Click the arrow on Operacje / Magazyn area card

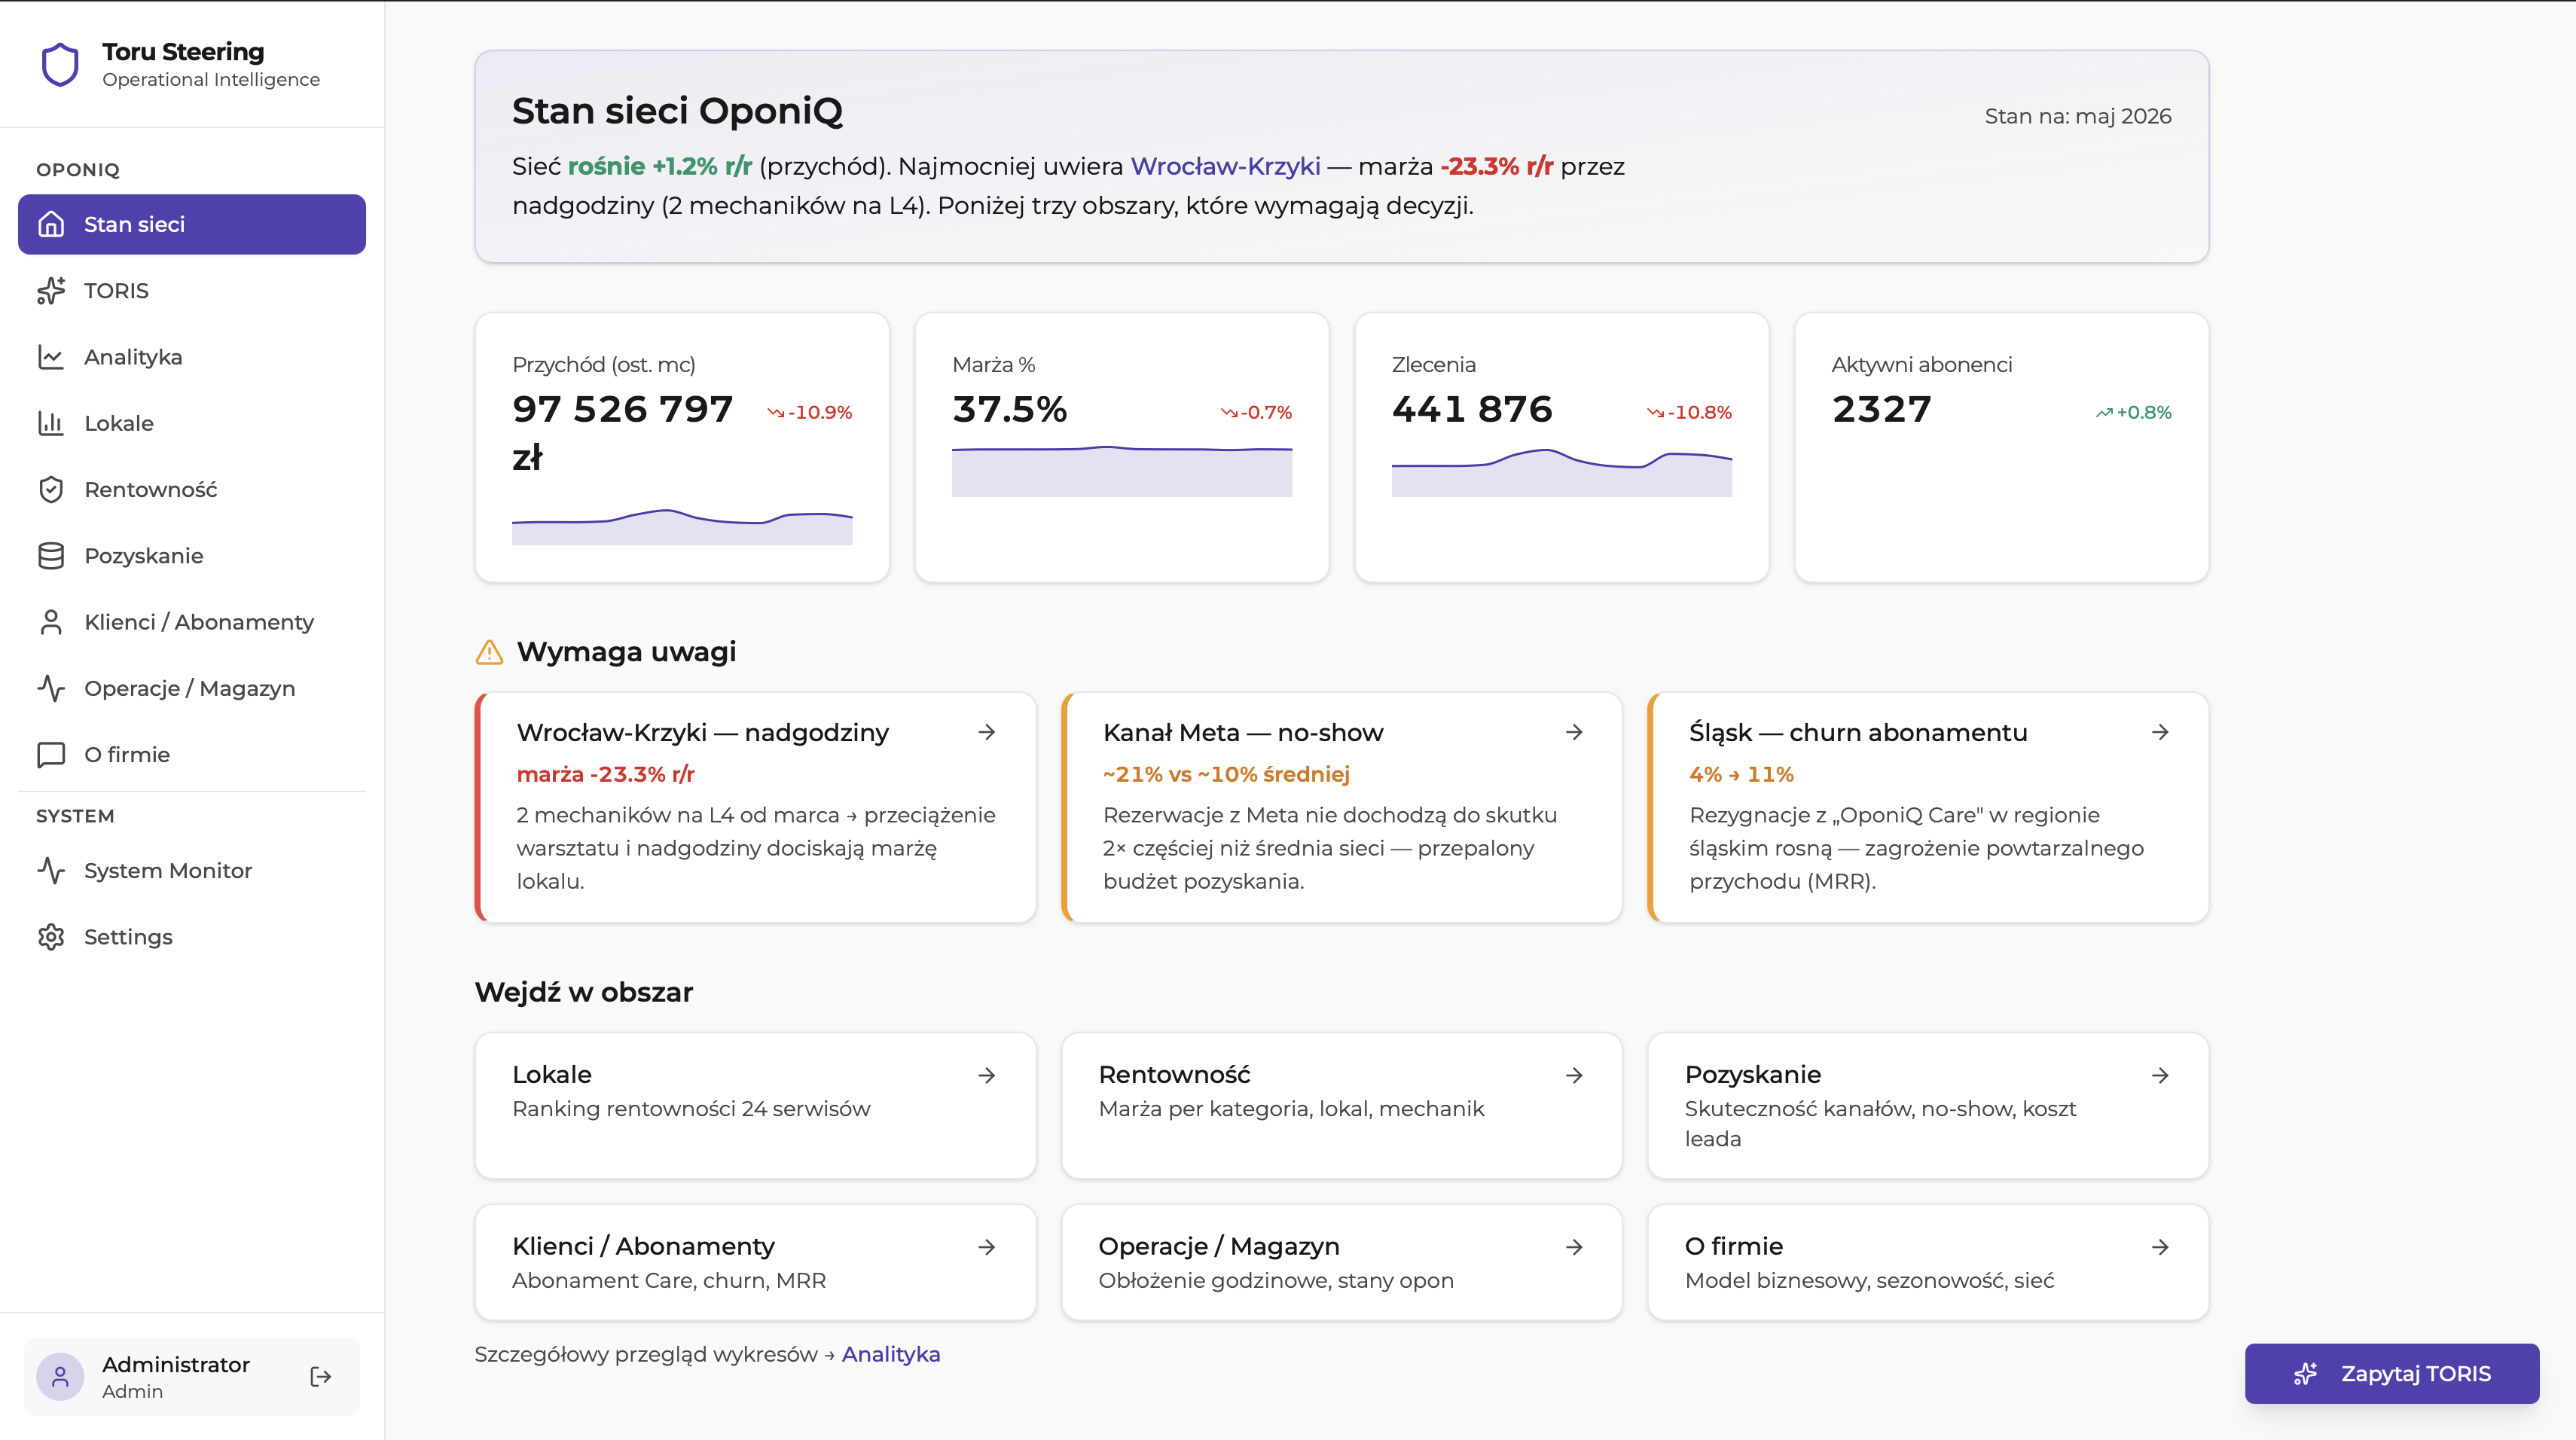tap(1574, 1247)
